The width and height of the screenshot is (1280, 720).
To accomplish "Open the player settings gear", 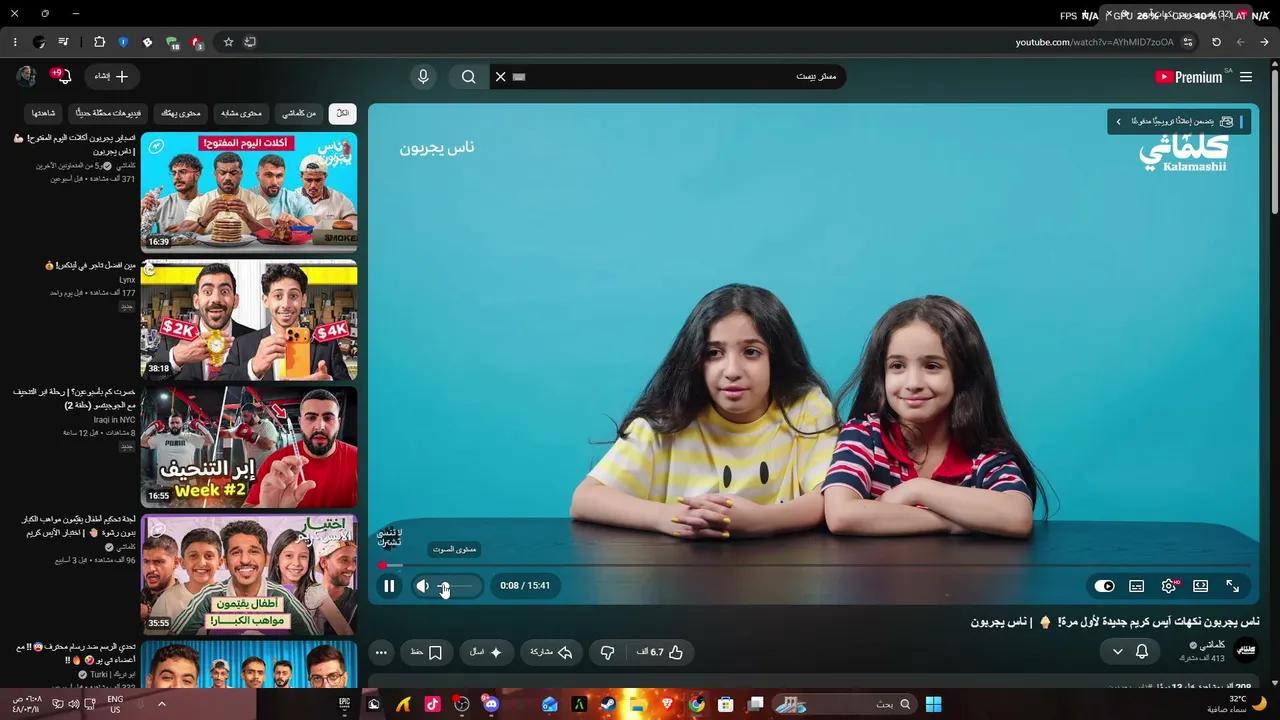I will (1169, 586).
